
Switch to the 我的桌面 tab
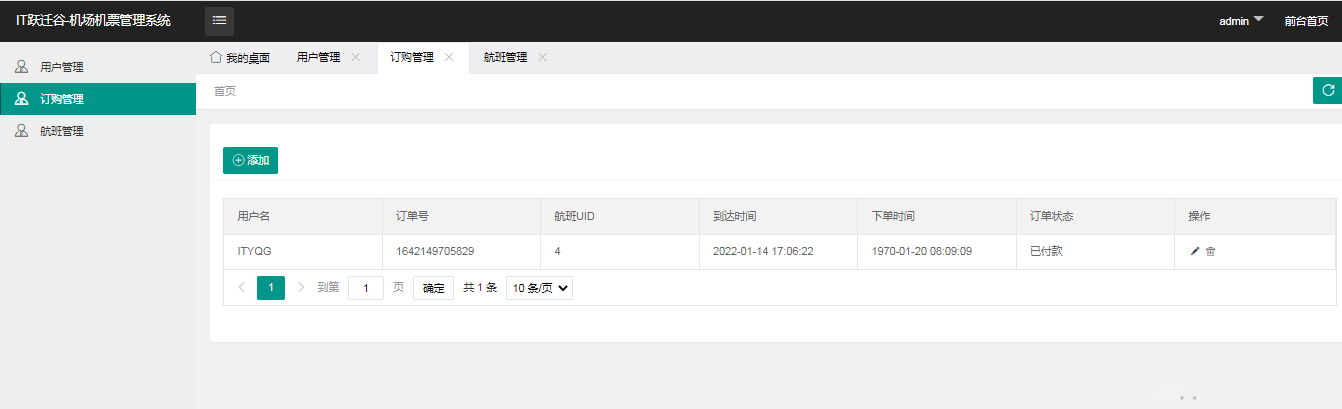(x=240, y=58)
